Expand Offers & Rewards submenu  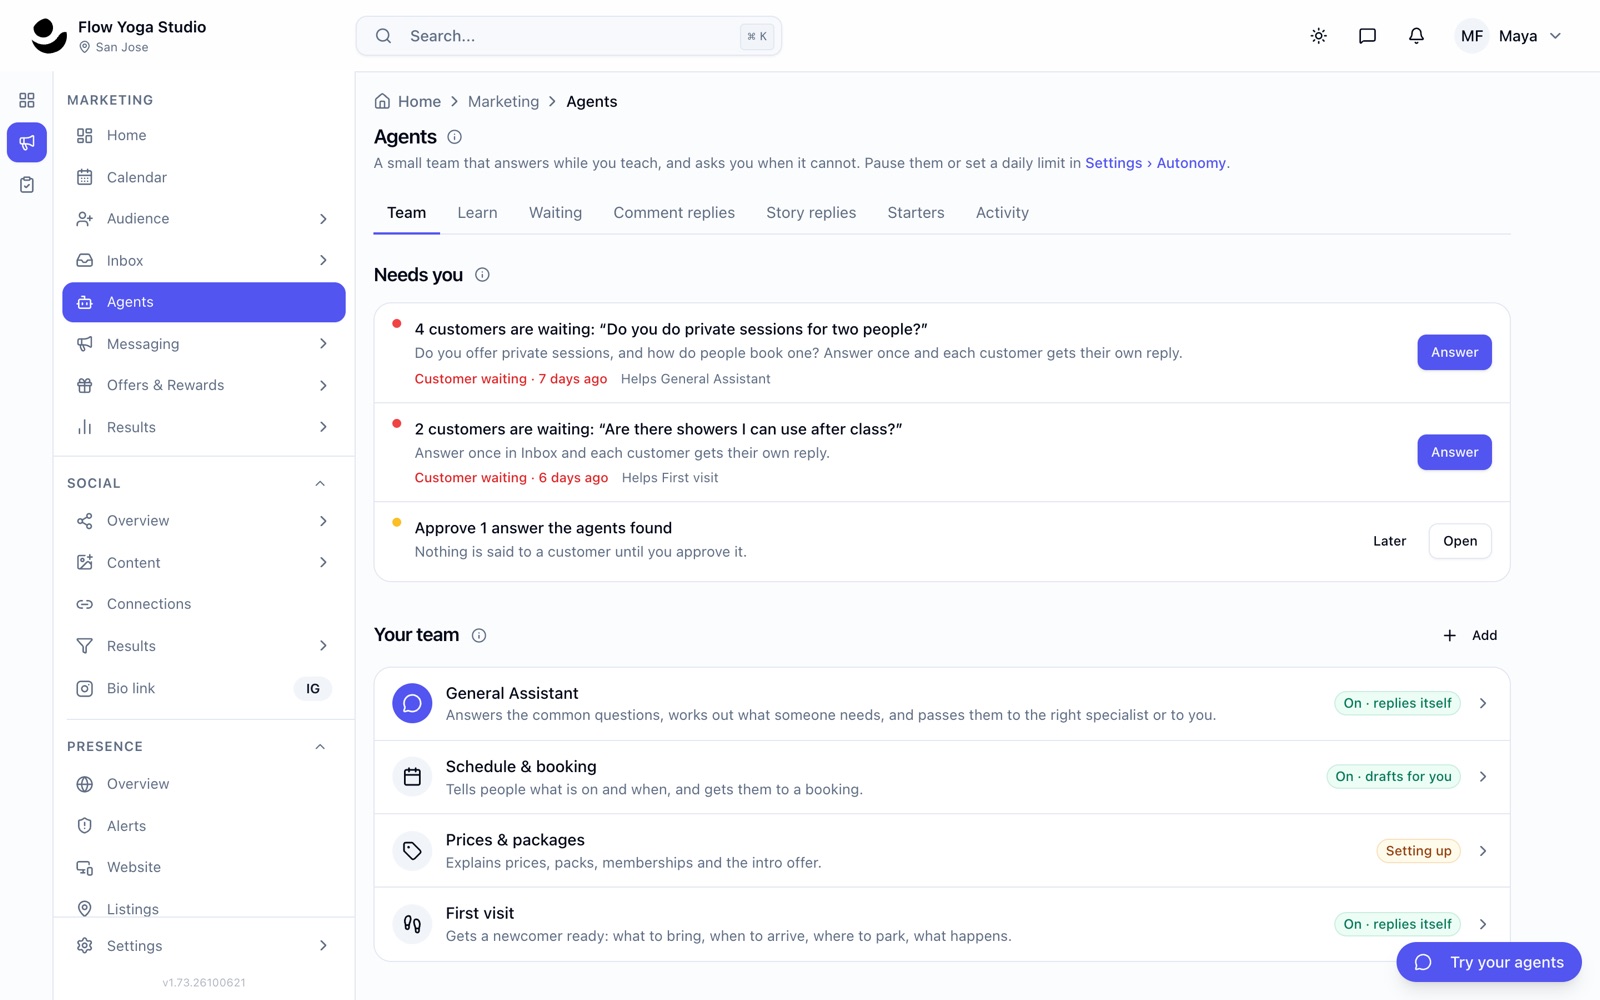pos(323,386)
